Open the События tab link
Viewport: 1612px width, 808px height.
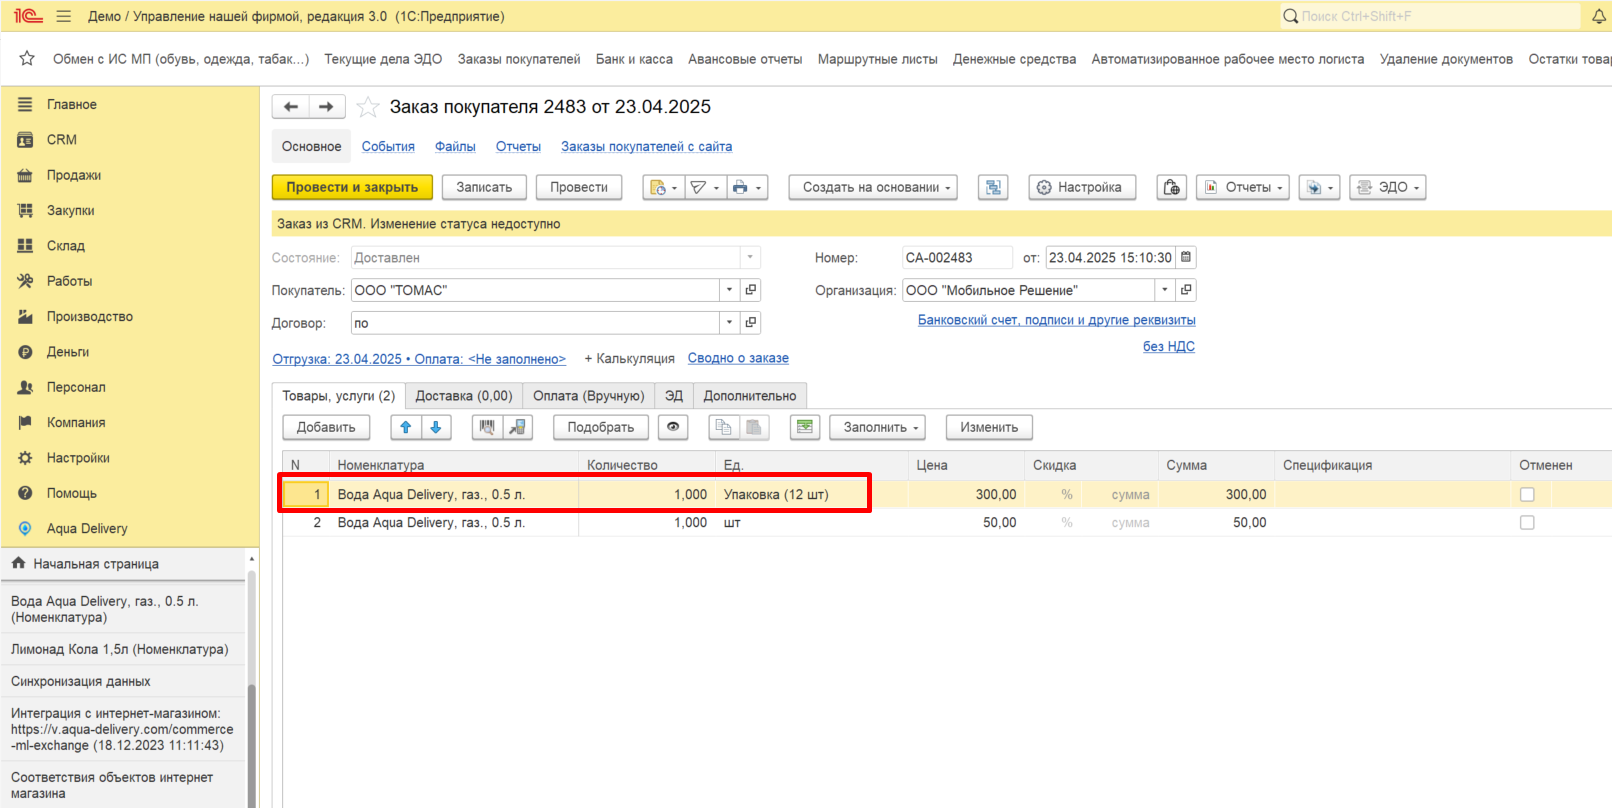(x=388, y=146)
